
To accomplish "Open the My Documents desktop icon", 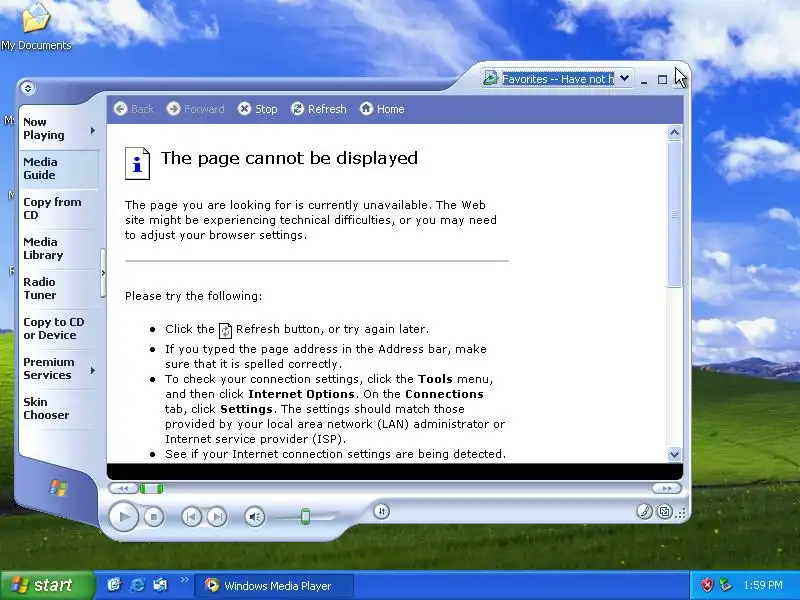I will (x=36, y=27).
